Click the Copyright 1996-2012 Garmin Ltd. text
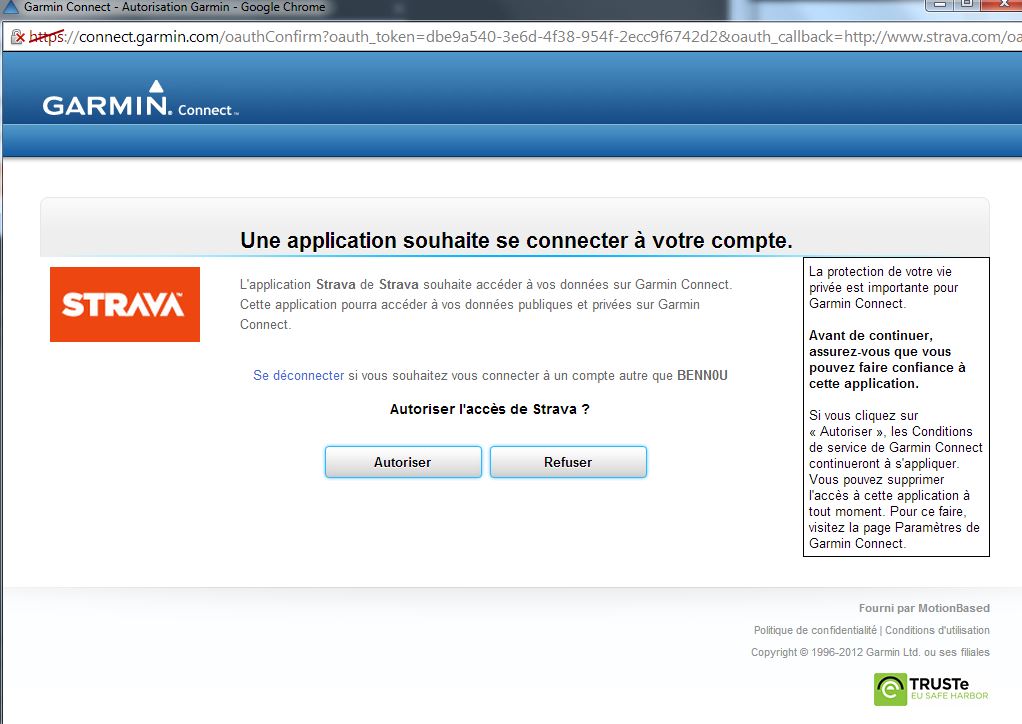This screenshot has height=724, width=1022. click(x=870, y=652)
